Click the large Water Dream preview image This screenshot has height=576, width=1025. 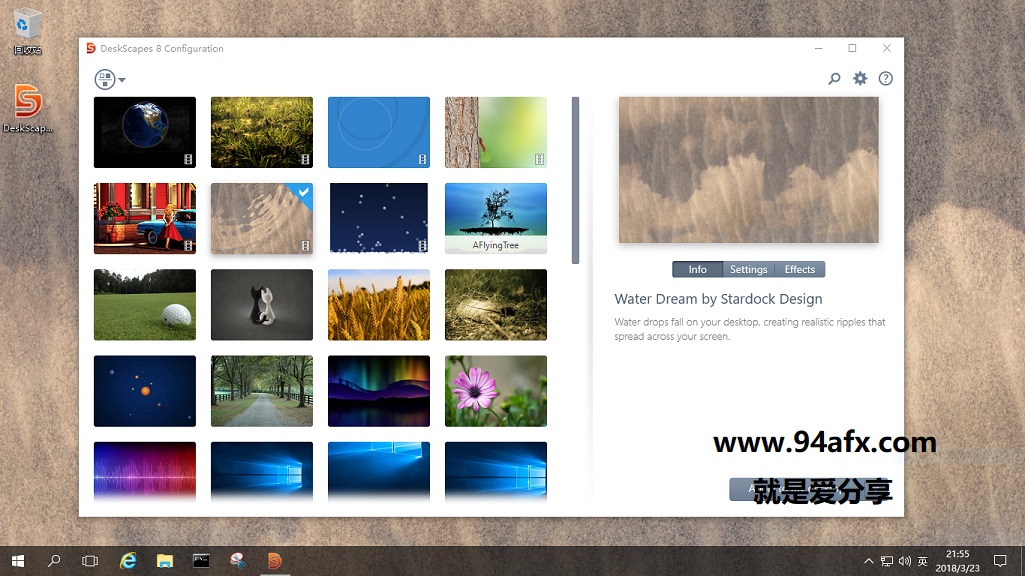pos(748,170)
